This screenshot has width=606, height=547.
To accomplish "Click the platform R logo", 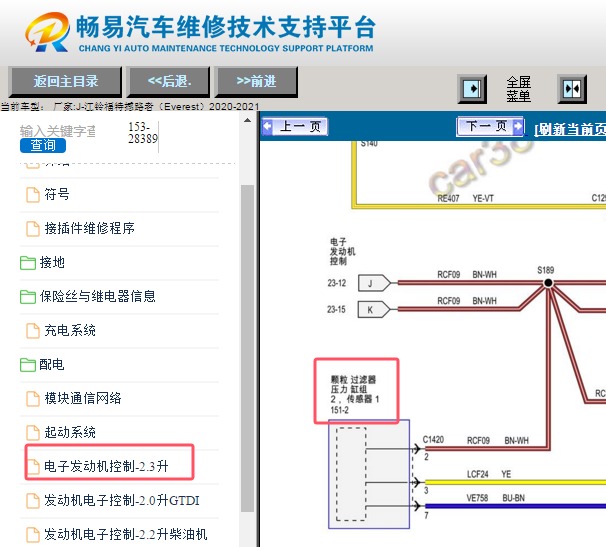I will point(48,32).
